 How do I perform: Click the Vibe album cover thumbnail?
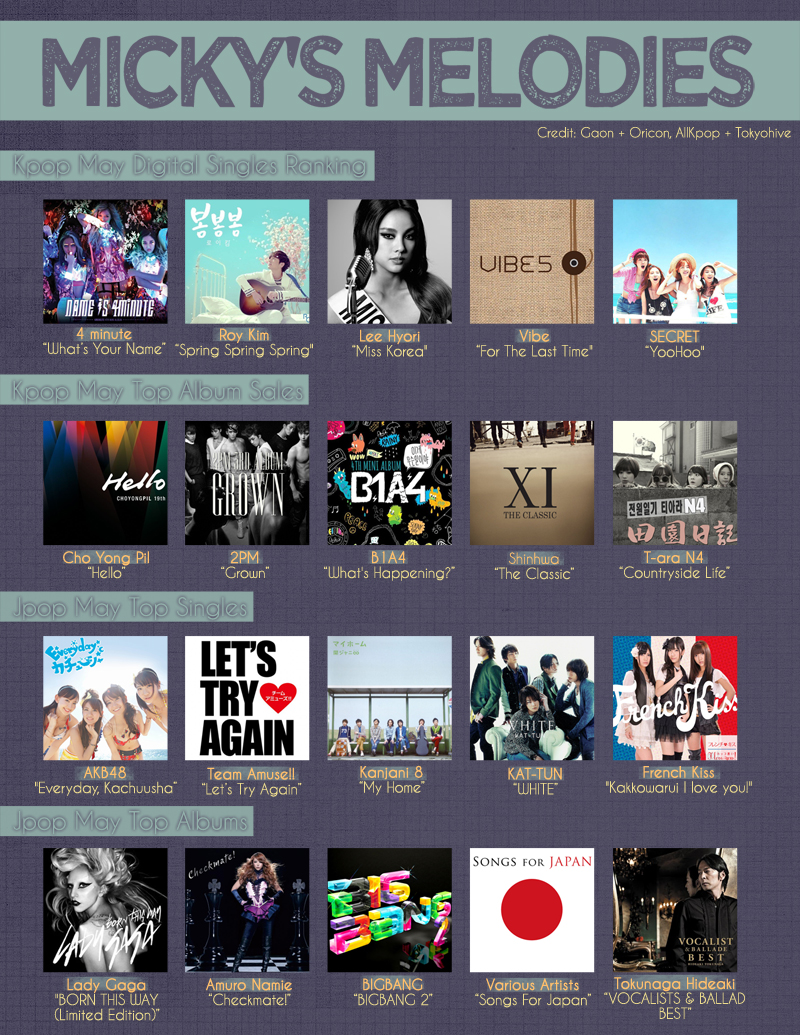[x=532, y=261]
